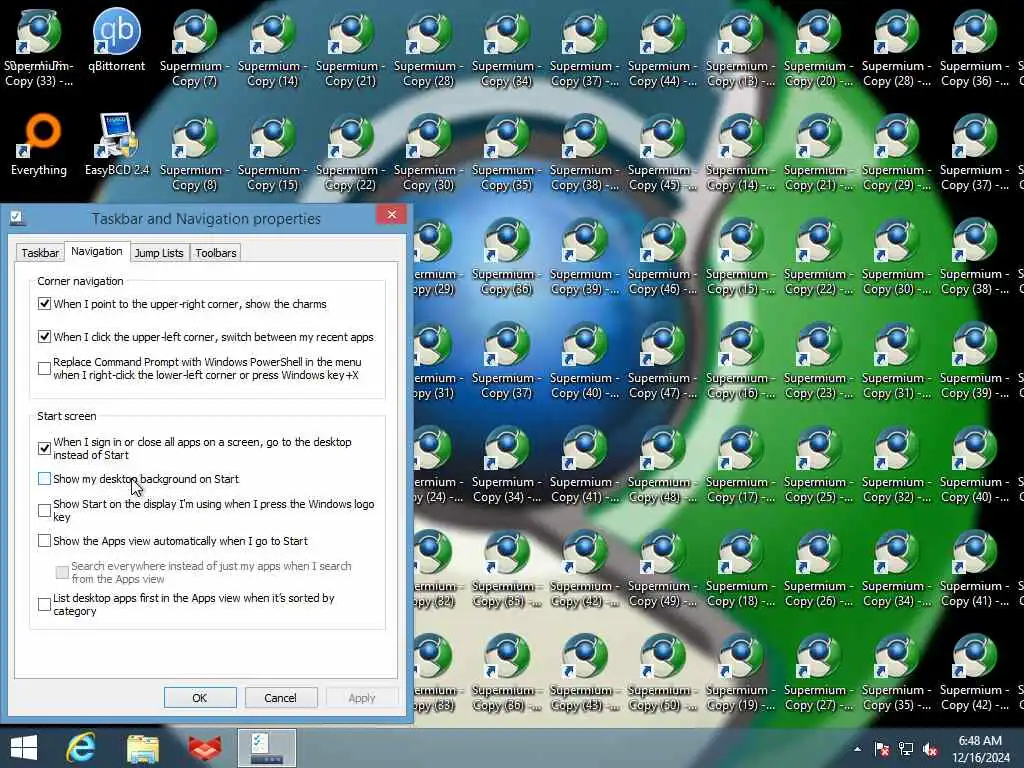Select the Supermium - Copy (17) desktop icon
Screen dimensions: 1024x768
point(741,464)
